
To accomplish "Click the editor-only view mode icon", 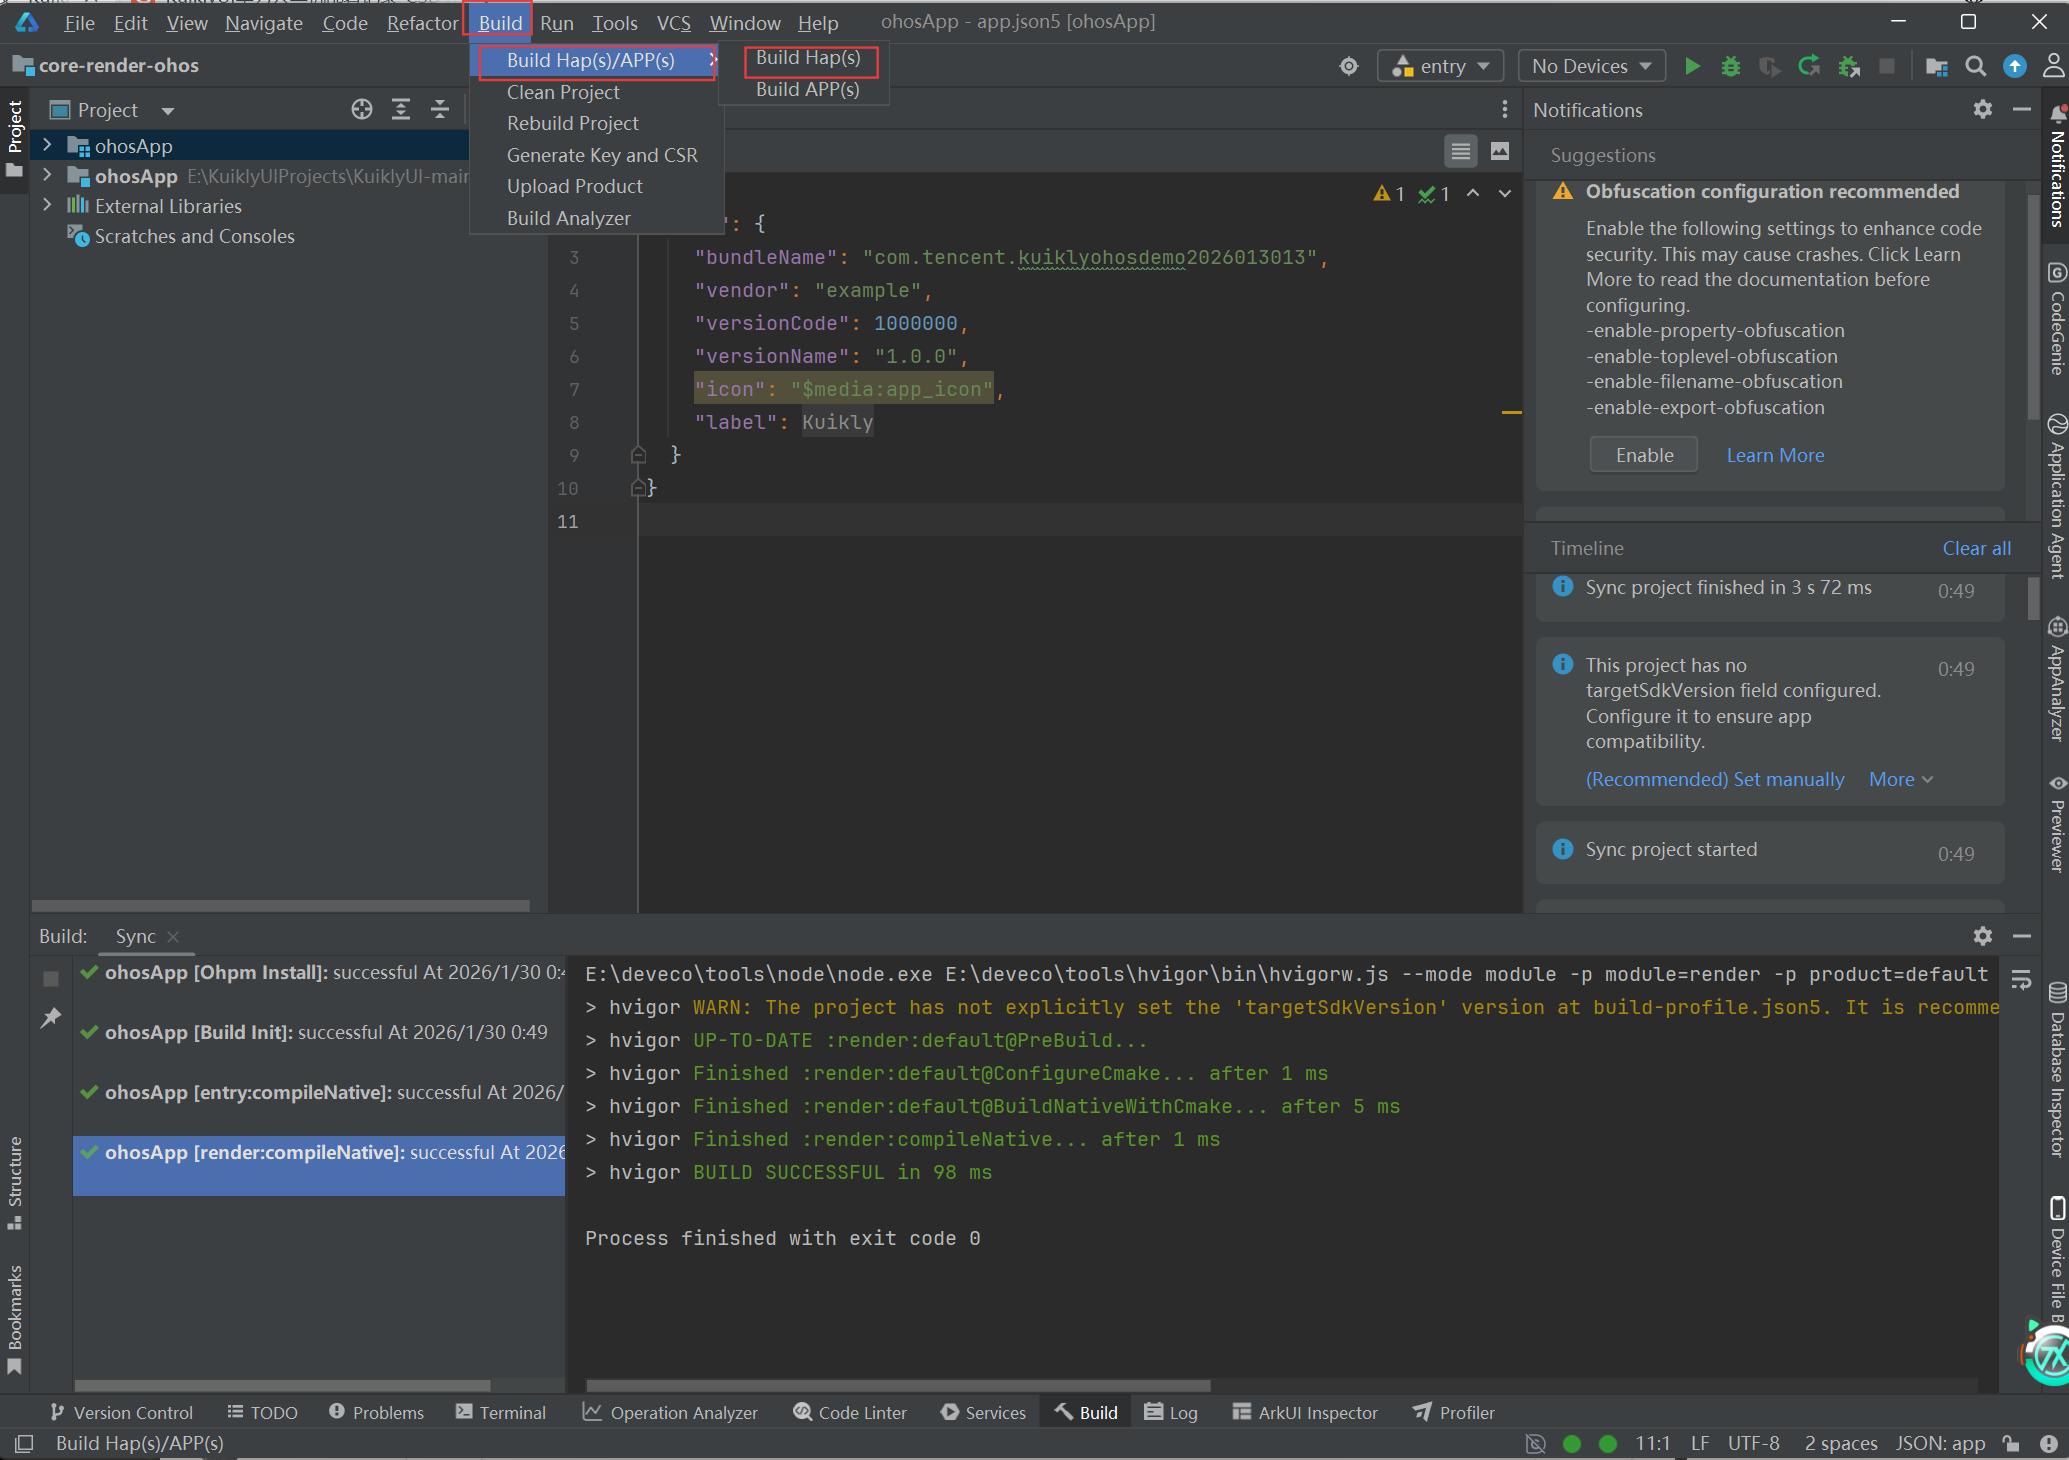I will point(1461,151).
